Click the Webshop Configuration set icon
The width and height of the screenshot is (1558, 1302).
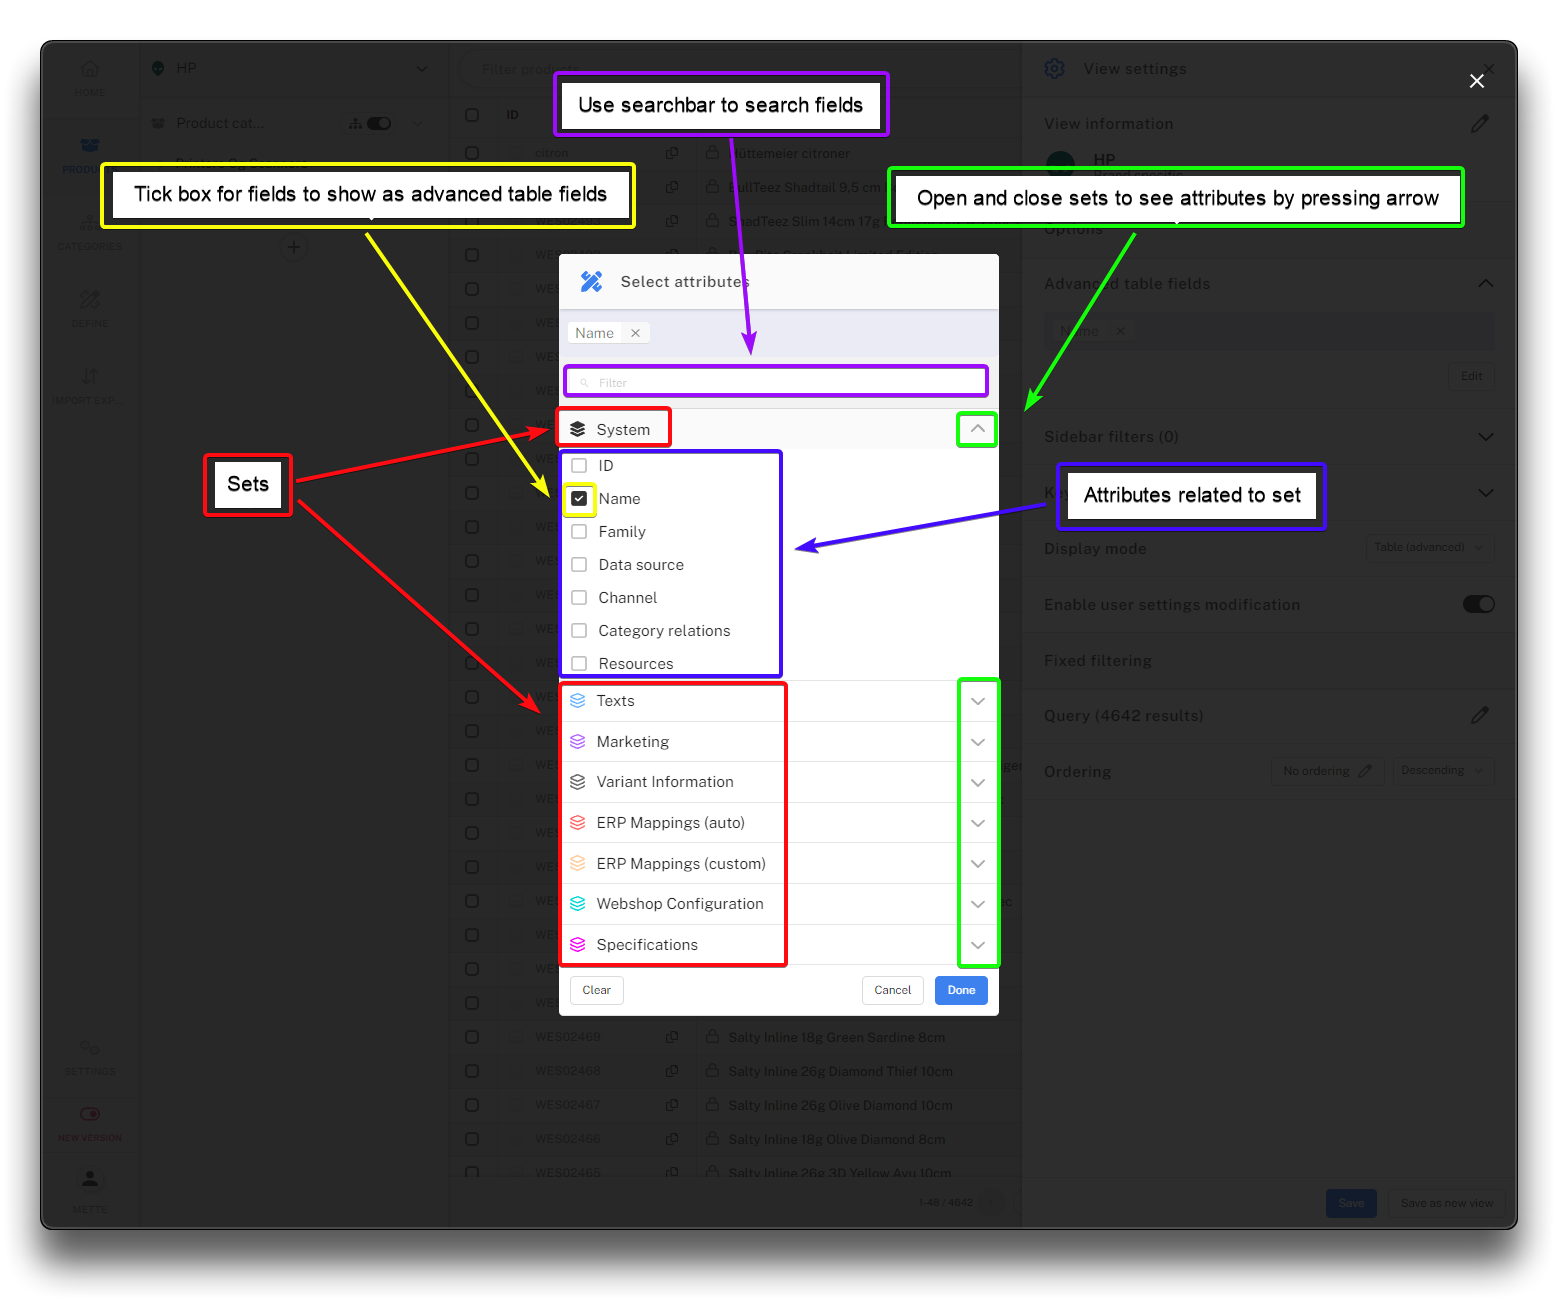[578, 904]
